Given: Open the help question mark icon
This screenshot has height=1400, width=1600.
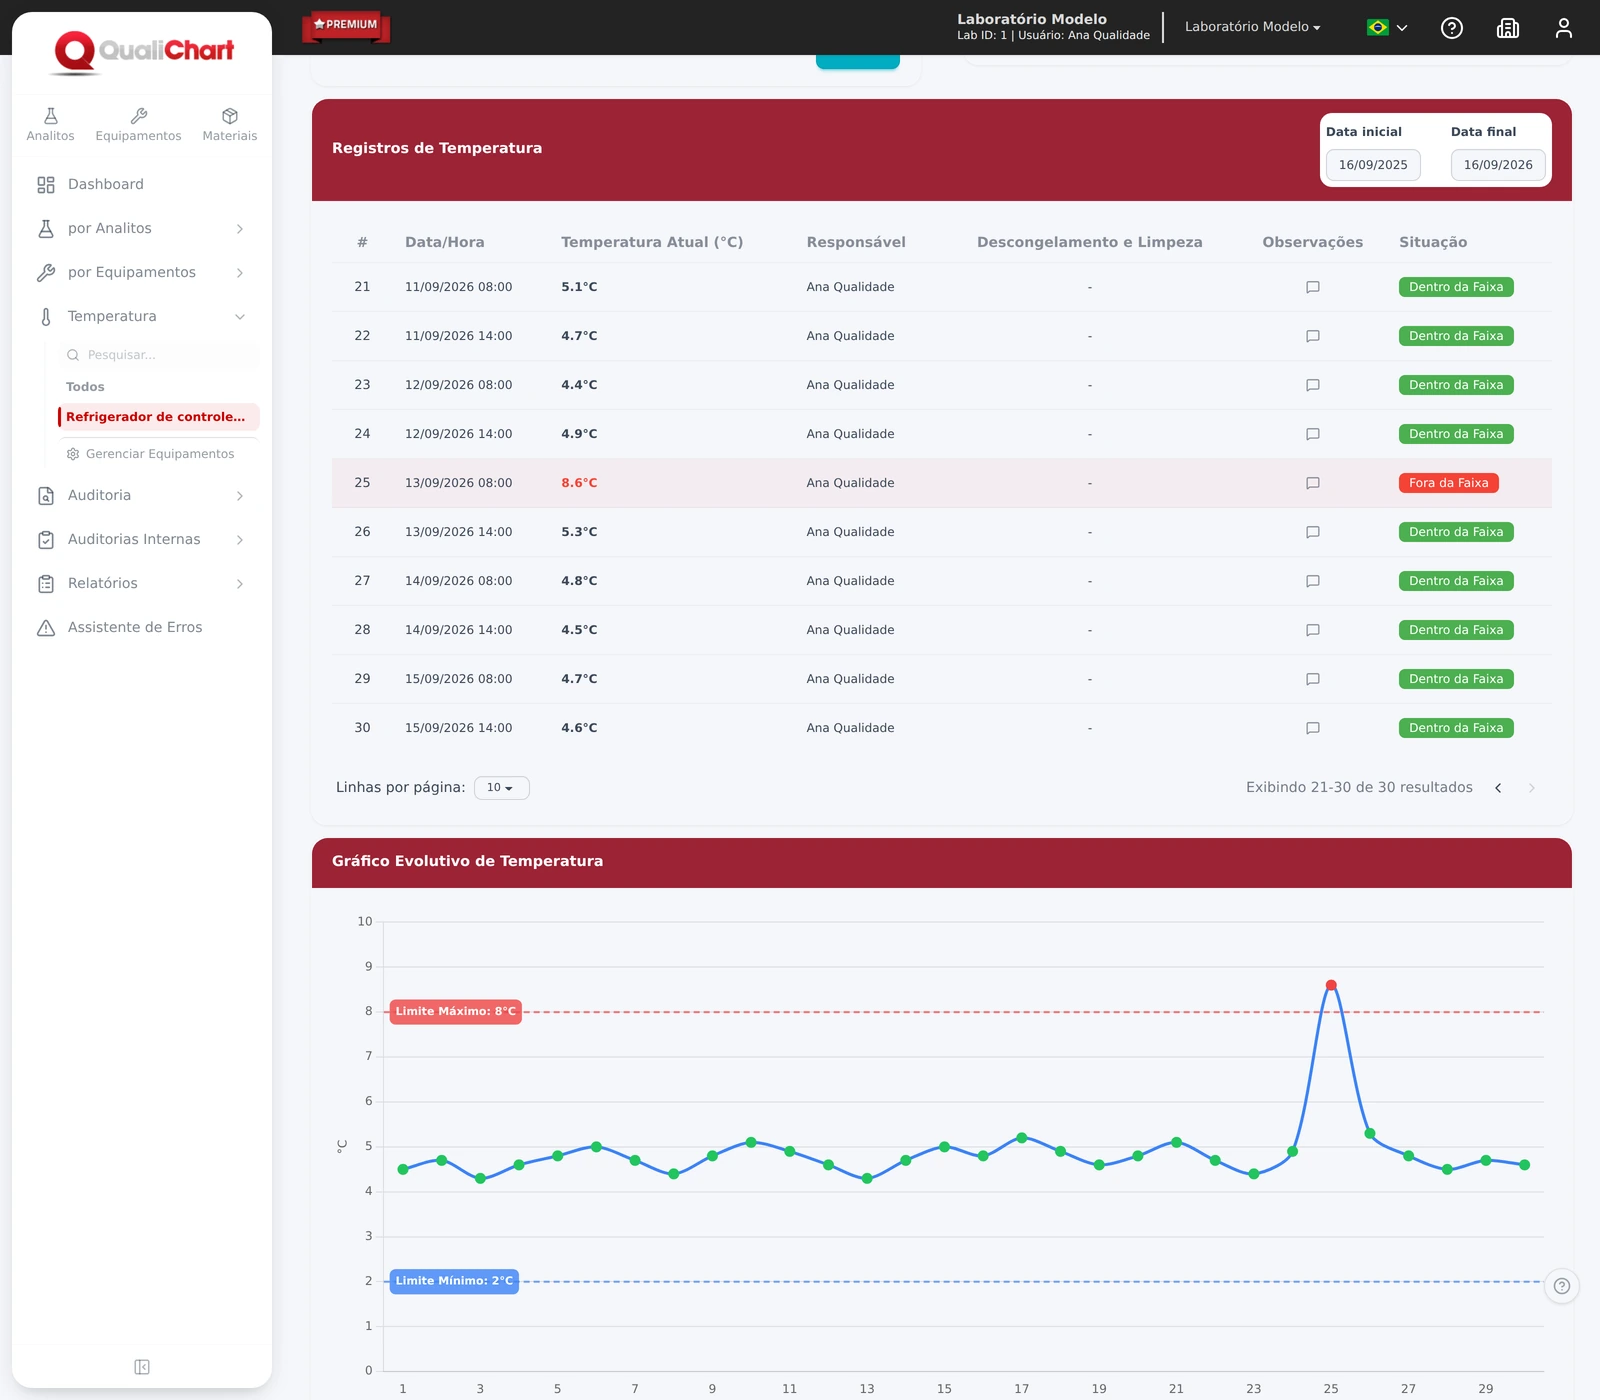Looking at the screenshot, I should click(x=1452, y=28).
